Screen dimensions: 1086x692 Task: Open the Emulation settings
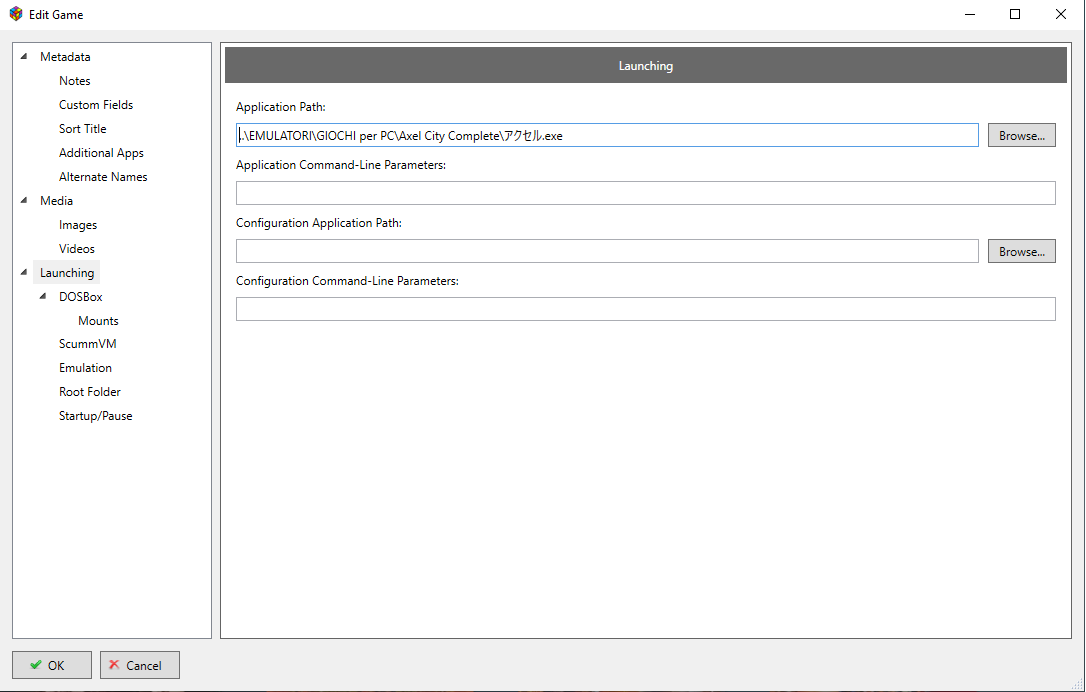(x=85, y=368)
